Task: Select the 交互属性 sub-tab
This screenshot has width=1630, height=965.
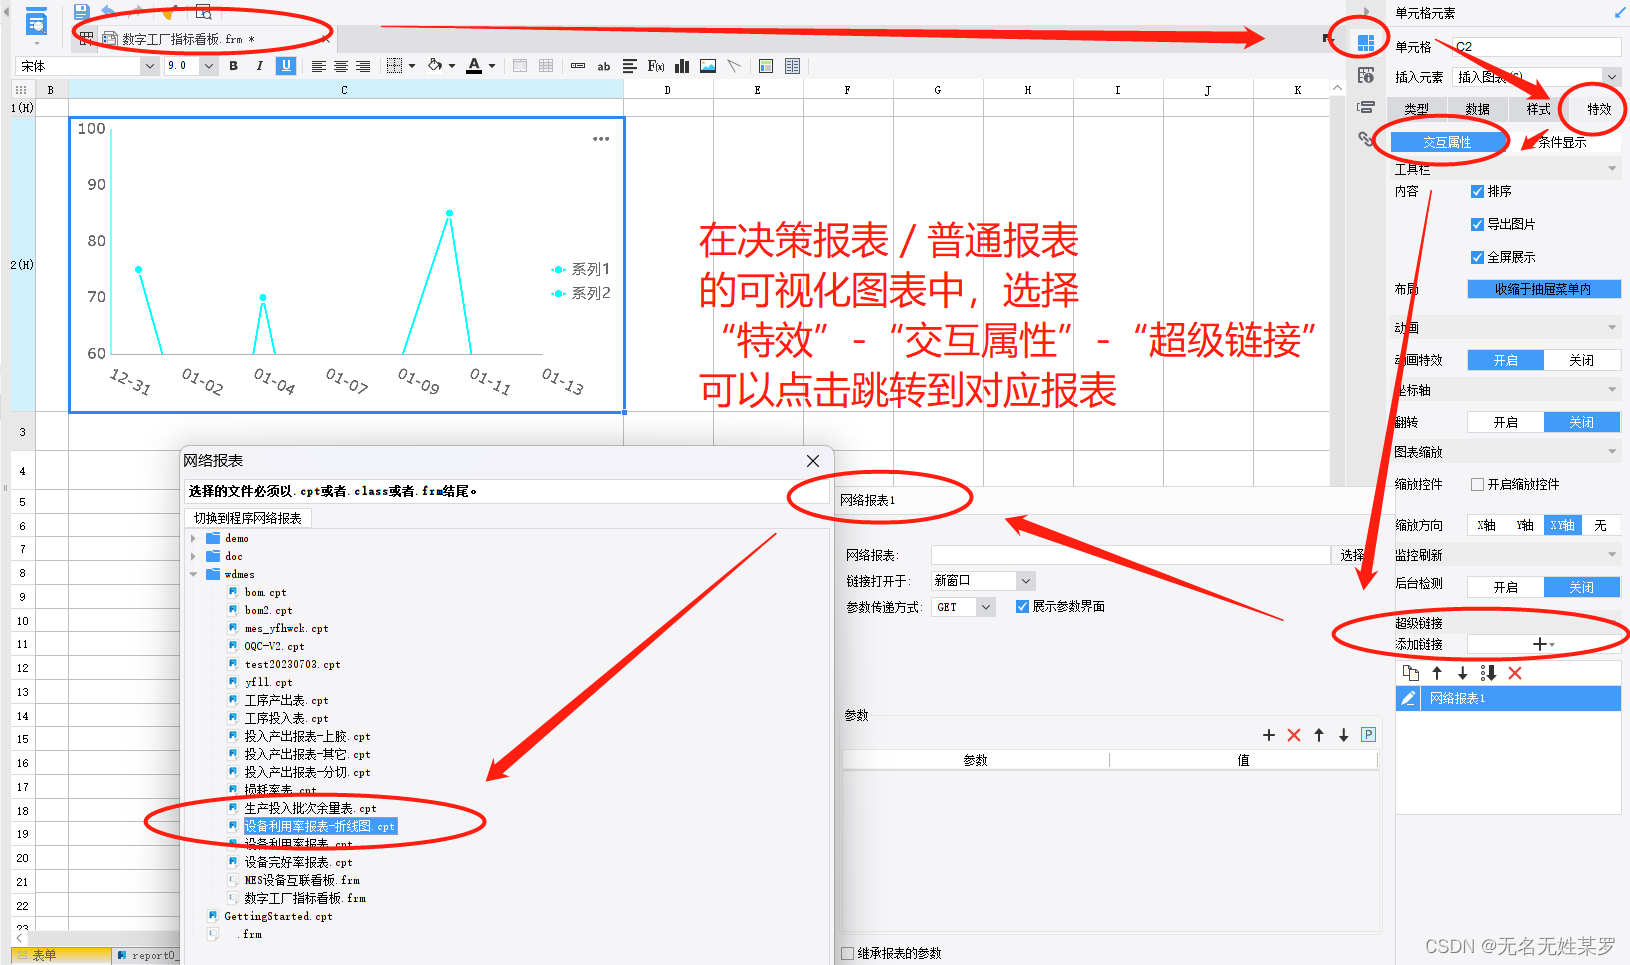Action: pos(1447,142)
